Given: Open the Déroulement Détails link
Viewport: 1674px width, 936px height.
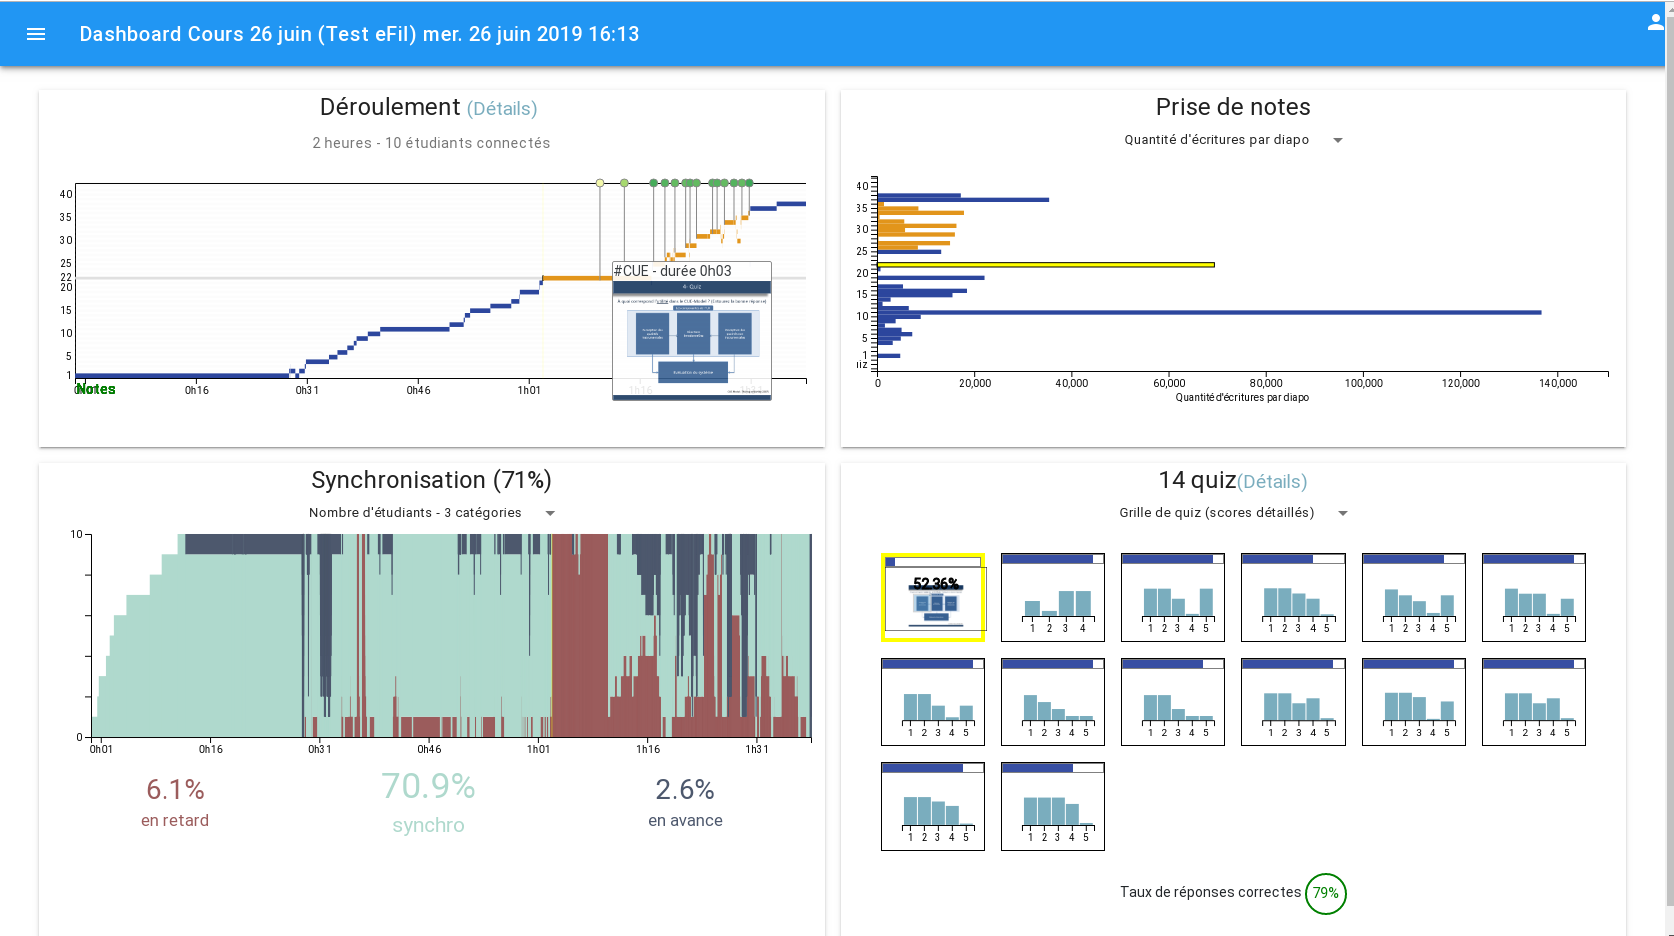Looking at the screenshot, I should [502, 109].
